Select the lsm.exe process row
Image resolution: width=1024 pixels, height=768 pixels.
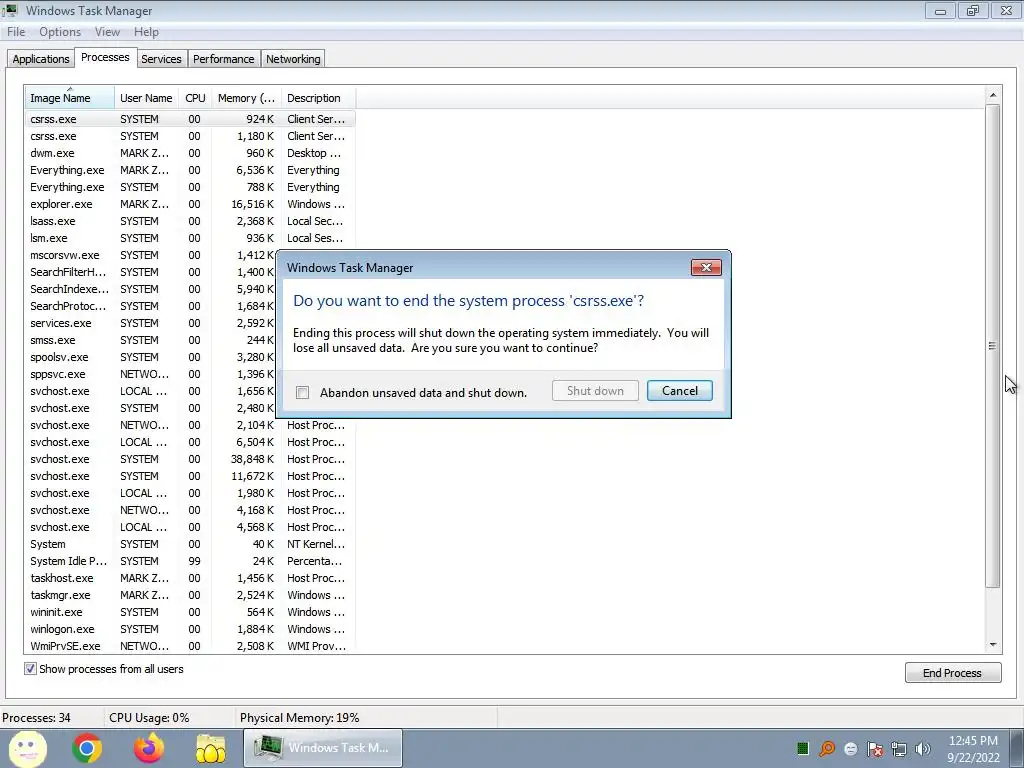(x=190, y=238)
